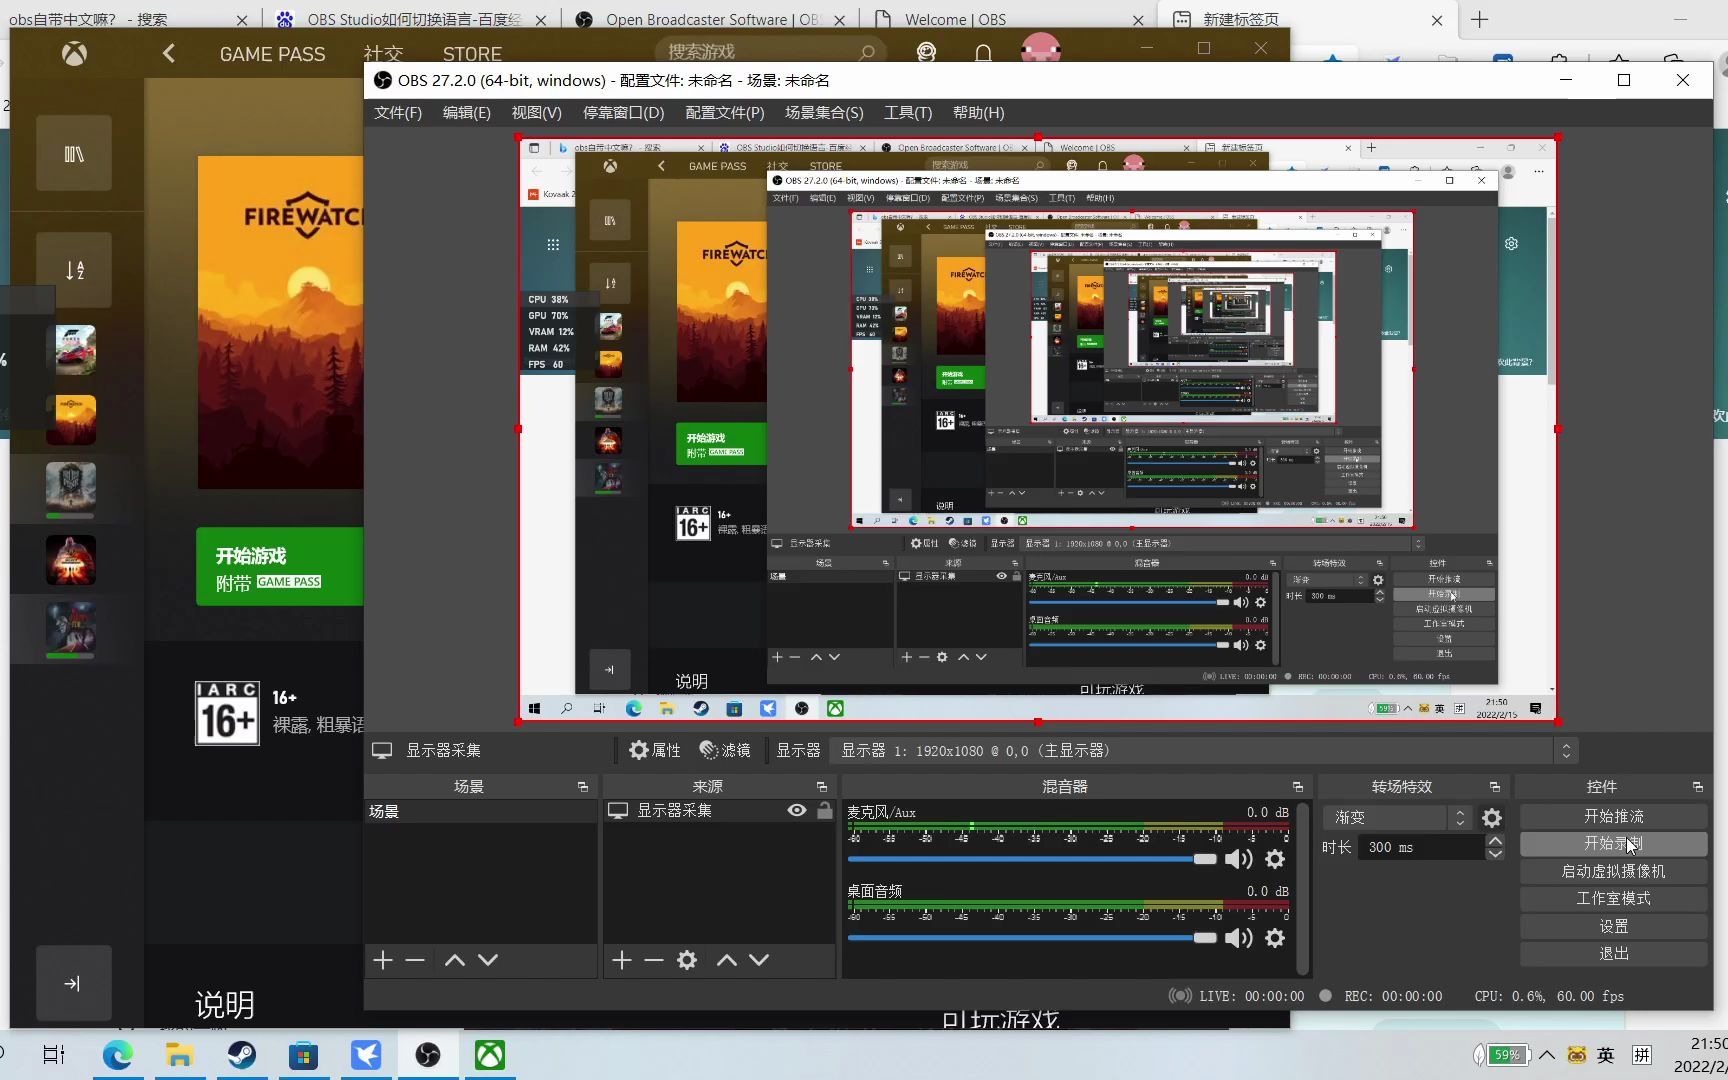Remove selected source with minus icon
Screen dimensions: 1728x1080
[x=654, y=960]
